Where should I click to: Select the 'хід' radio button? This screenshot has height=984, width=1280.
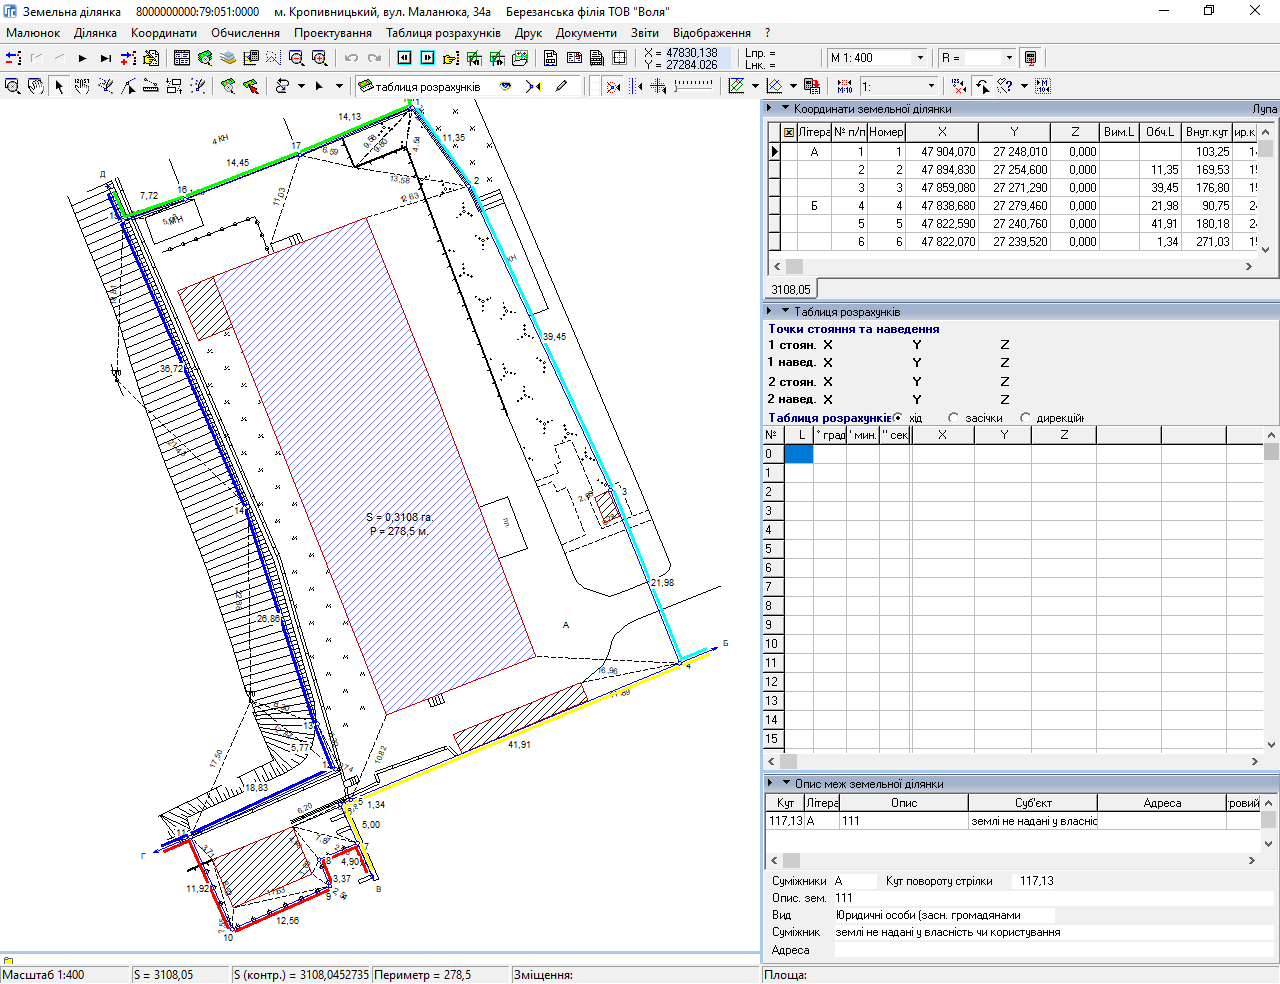coord(898,418)
